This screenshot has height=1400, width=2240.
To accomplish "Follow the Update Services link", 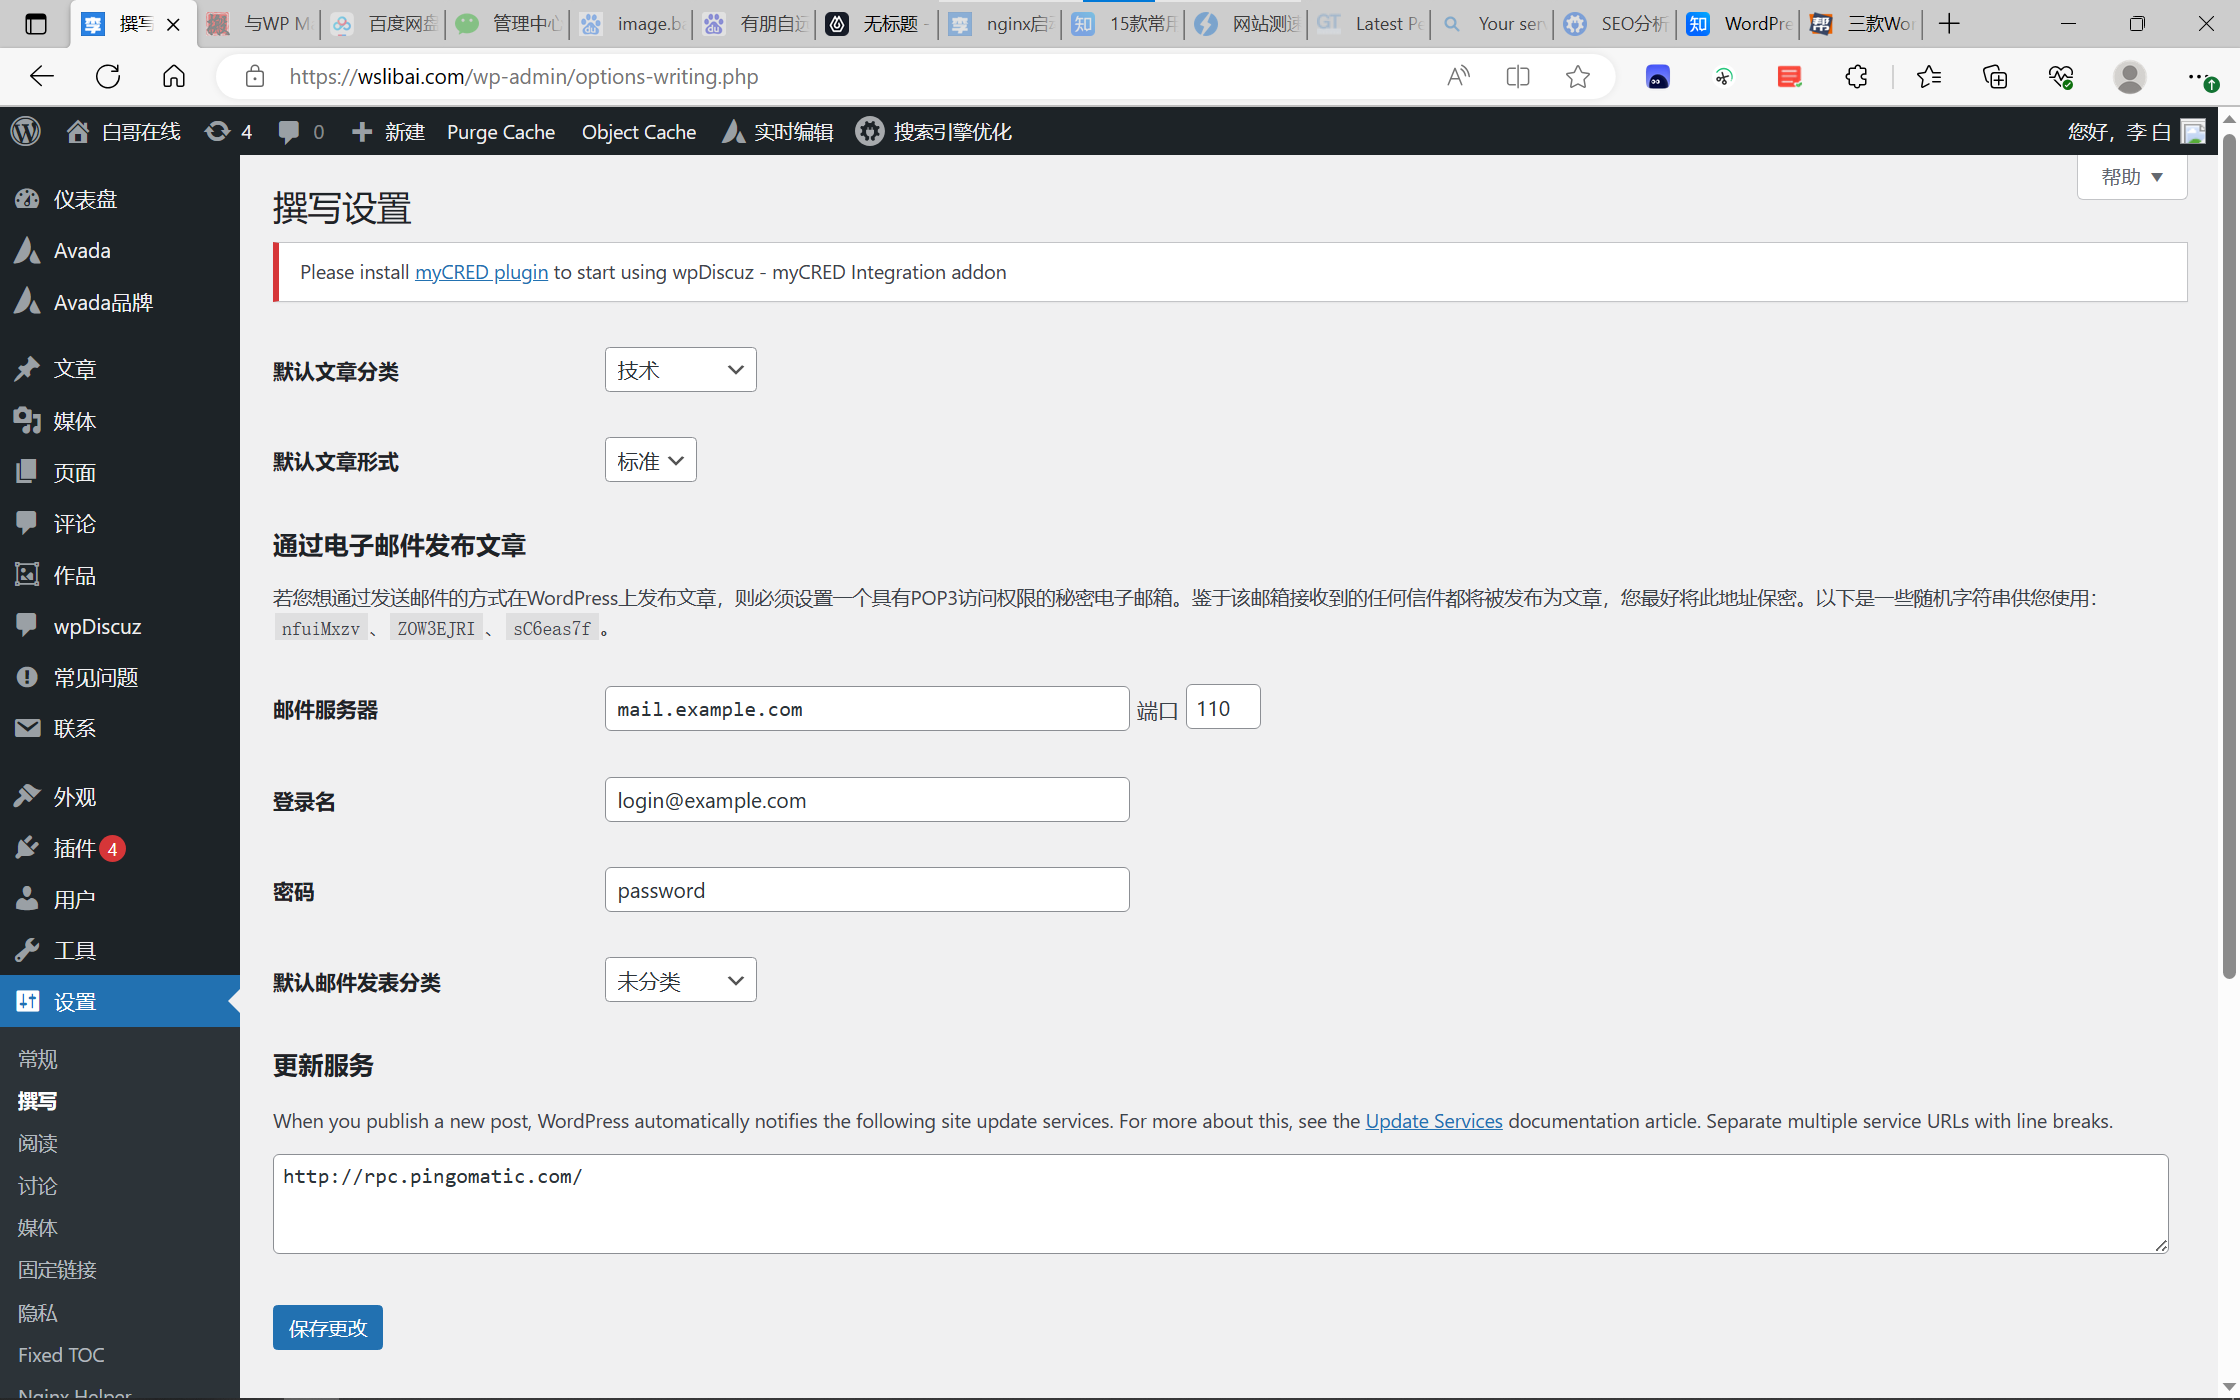I will pyautogui.click(x=1433, y=1121).
